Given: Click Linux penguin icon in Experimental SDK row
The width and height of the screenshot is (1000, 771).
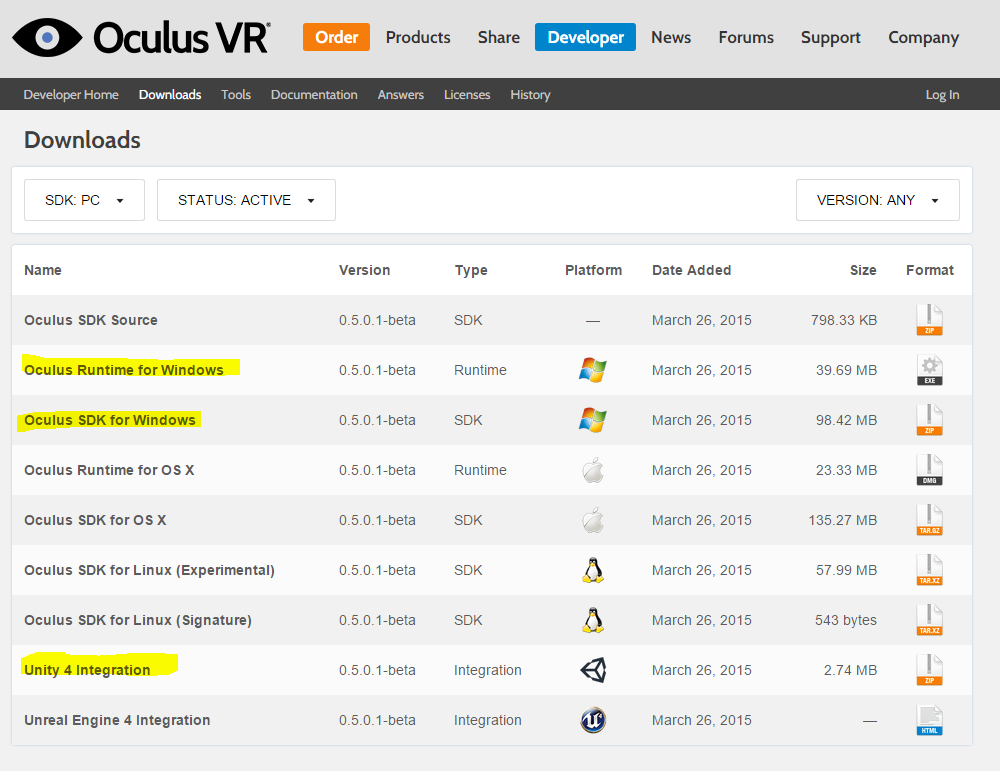Looking at the screenshot, I should pyautogui.click(x=593, y=570).
